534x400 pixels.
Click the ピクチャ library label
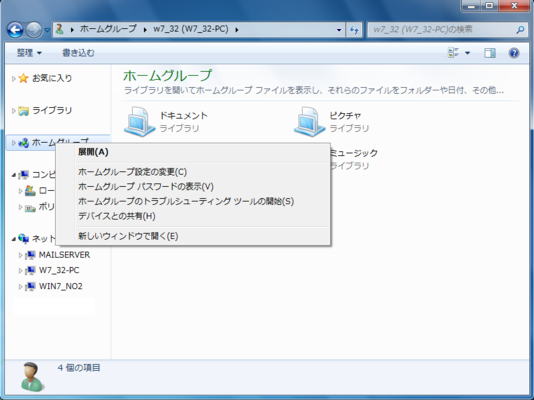[345, 116]
